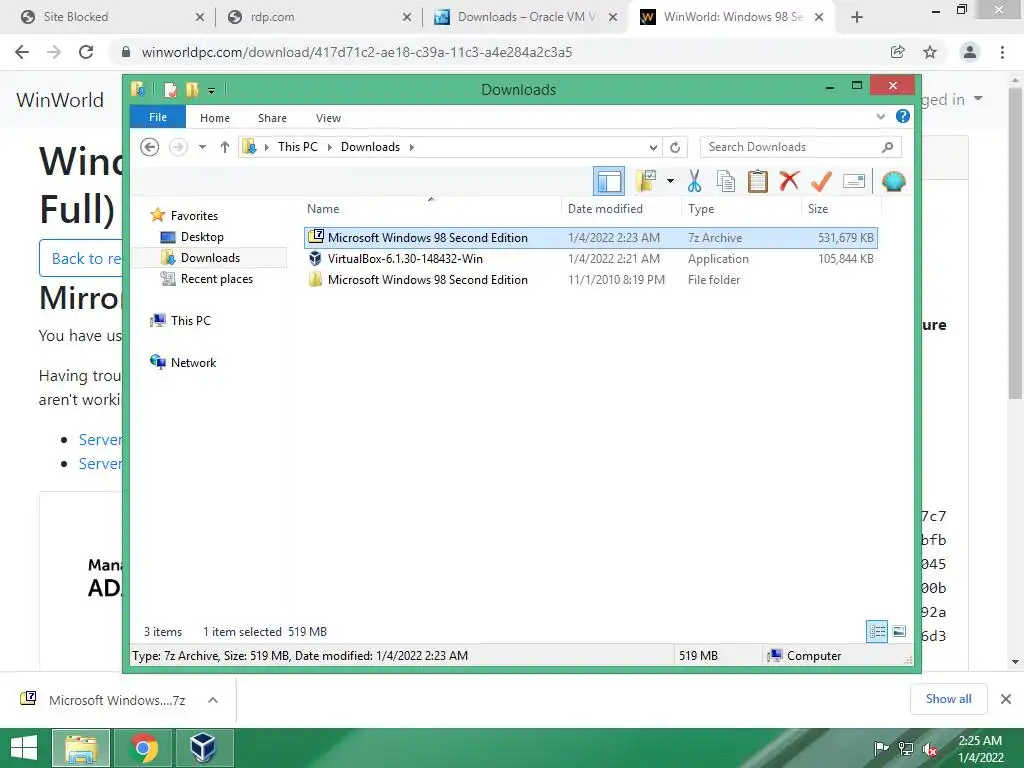Expand download item options chevron
The width and height of the screenshot is (1024, 768).
coord(212,700)
